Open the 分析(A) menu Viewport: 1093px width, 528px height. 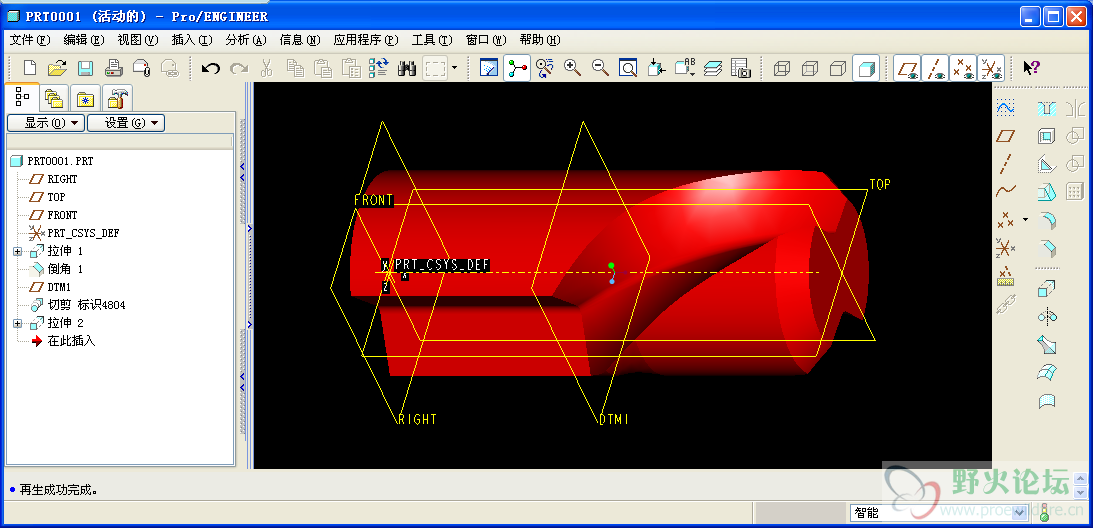246,40
